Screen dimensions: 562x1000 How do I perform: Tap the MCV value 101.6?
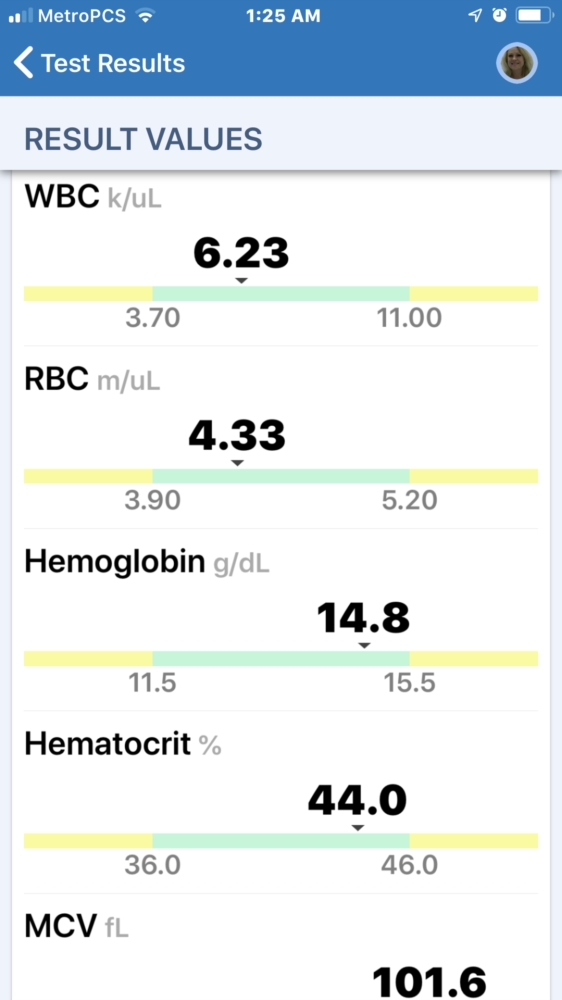(x=429, y=982)
